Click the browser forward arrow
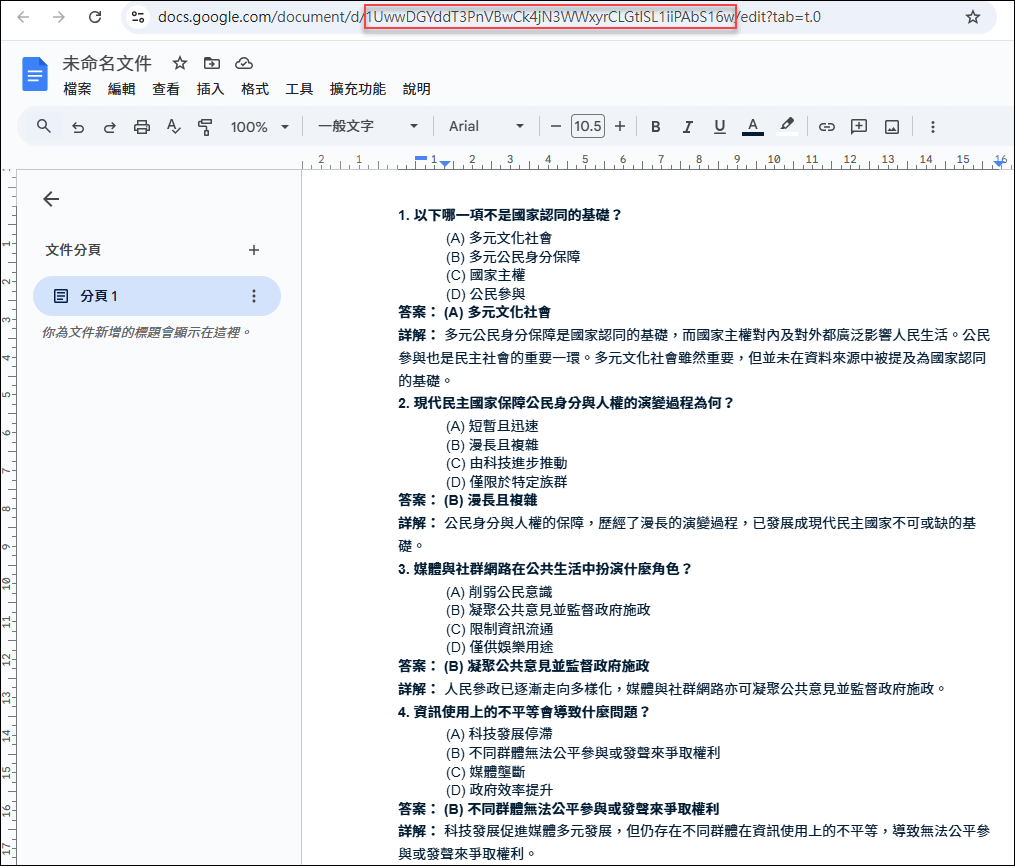 click(59, 17)
